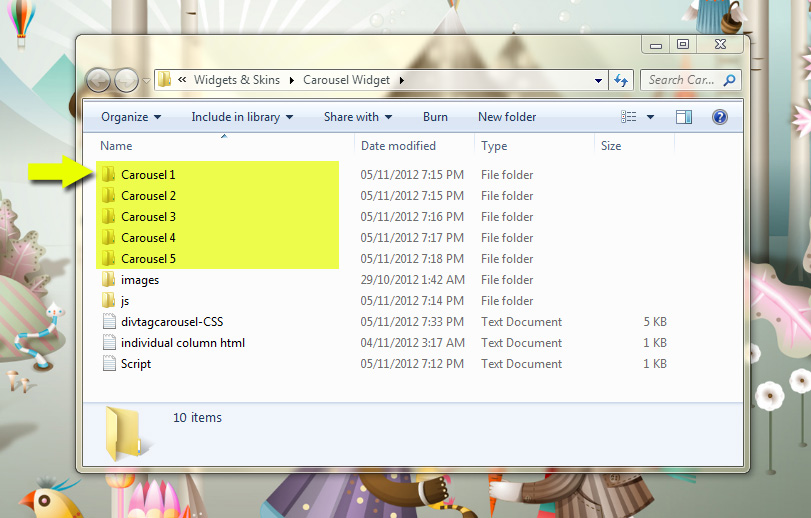This screenshot has height=518, width=811.
Task: Click the refresh icon beside address bar
Action: [x=621, y=80]
